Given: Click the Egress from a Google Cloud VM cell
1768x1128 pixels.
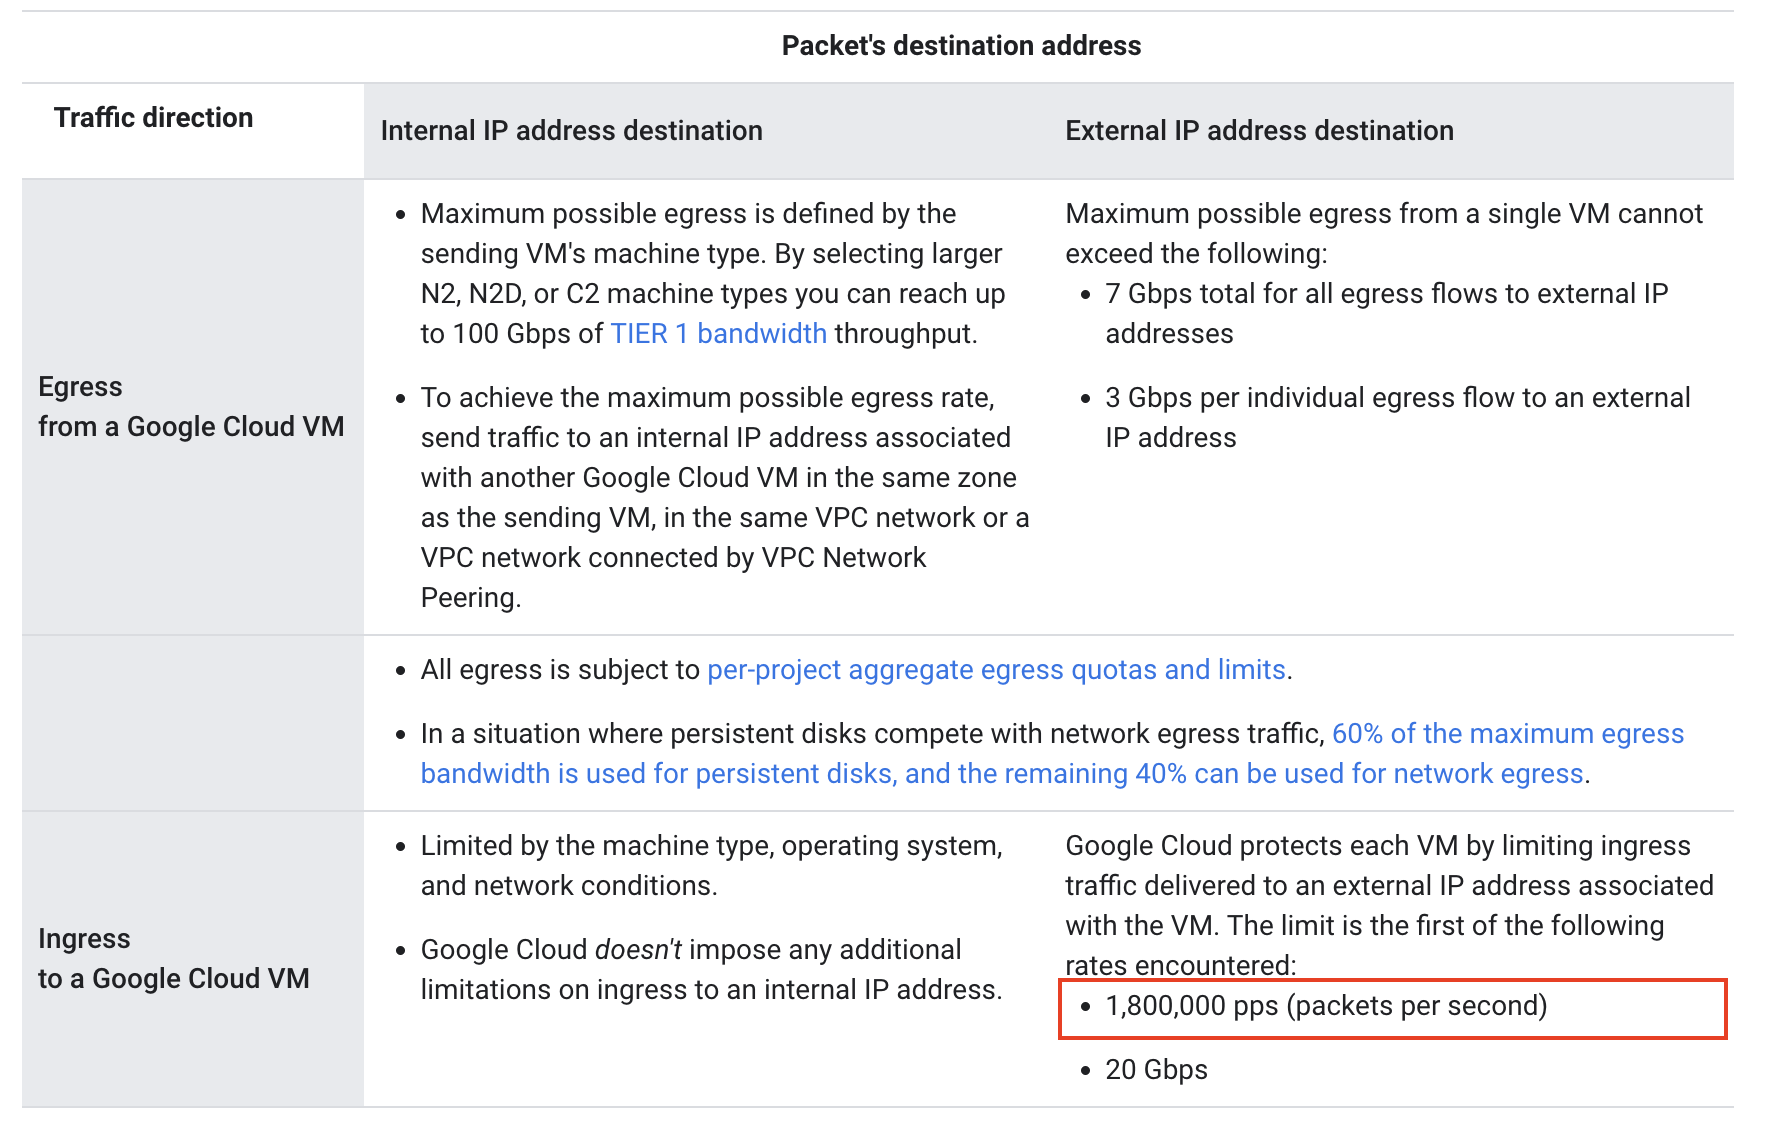Looking at the screenshot, I should [x=191, y=406].
